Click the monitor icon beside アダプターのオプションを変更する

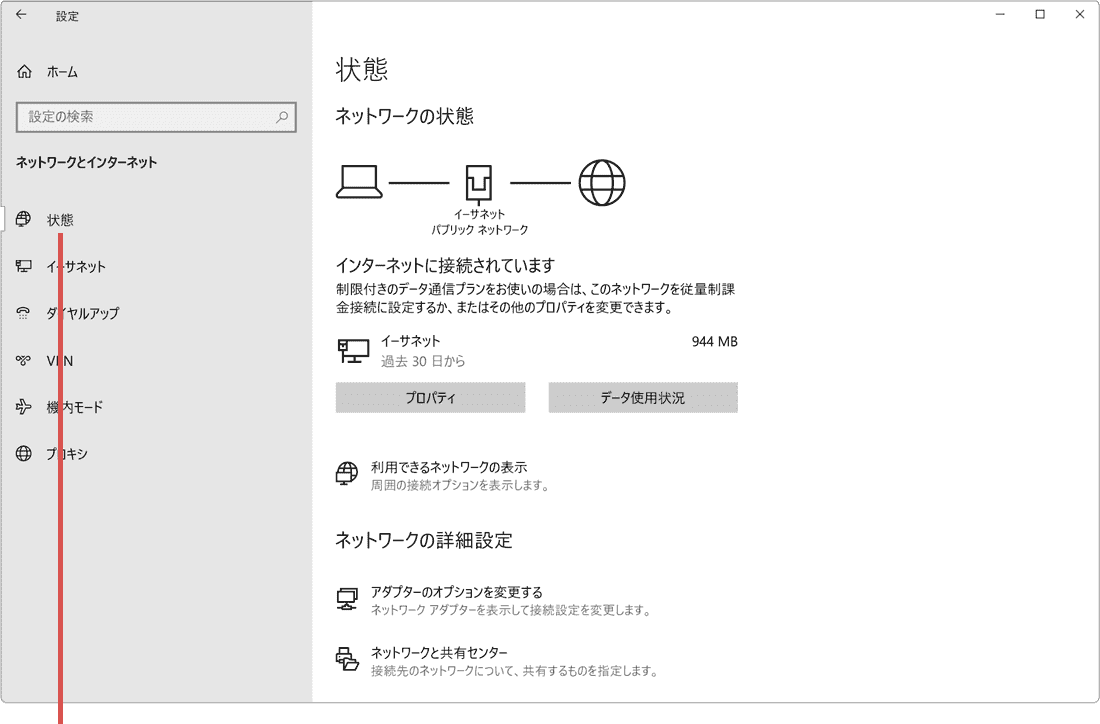(x=347, y=597)
